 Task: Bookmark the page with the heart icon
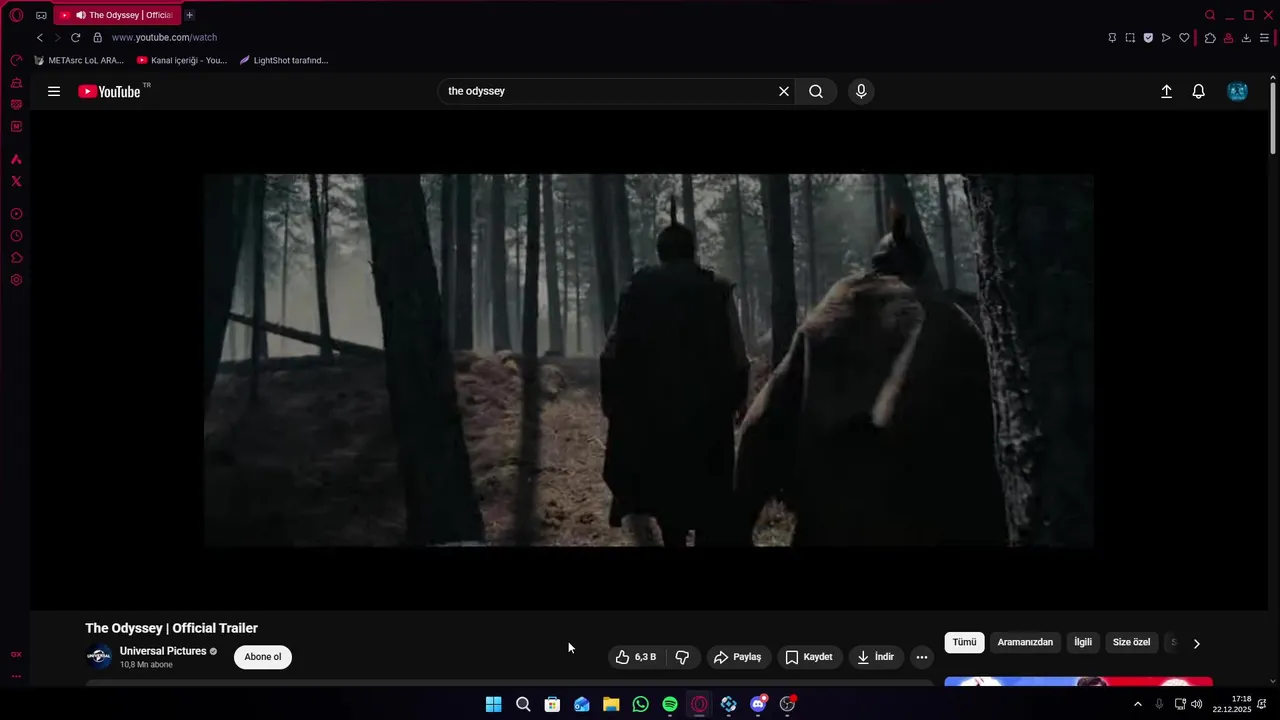pos(1184,37)
